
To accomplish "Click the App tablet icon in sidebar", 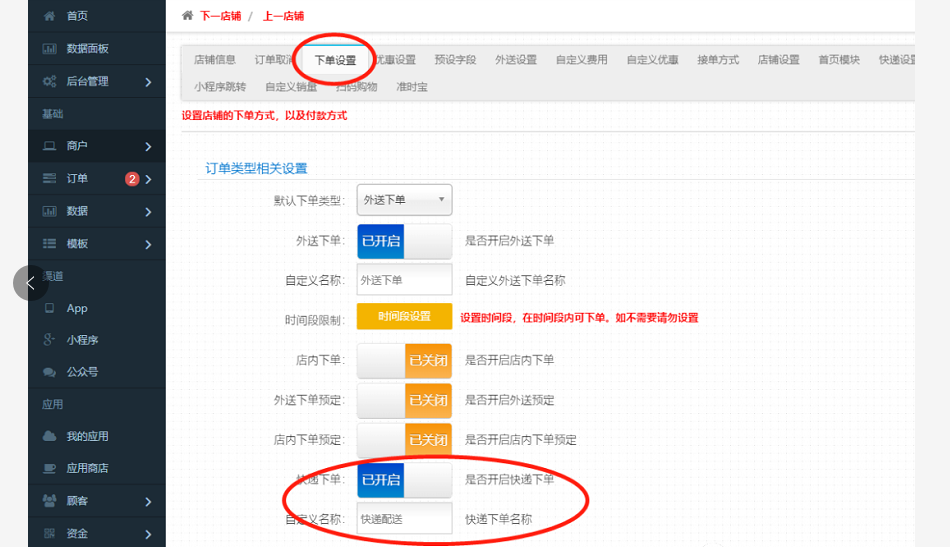I will tap(49, 309).
